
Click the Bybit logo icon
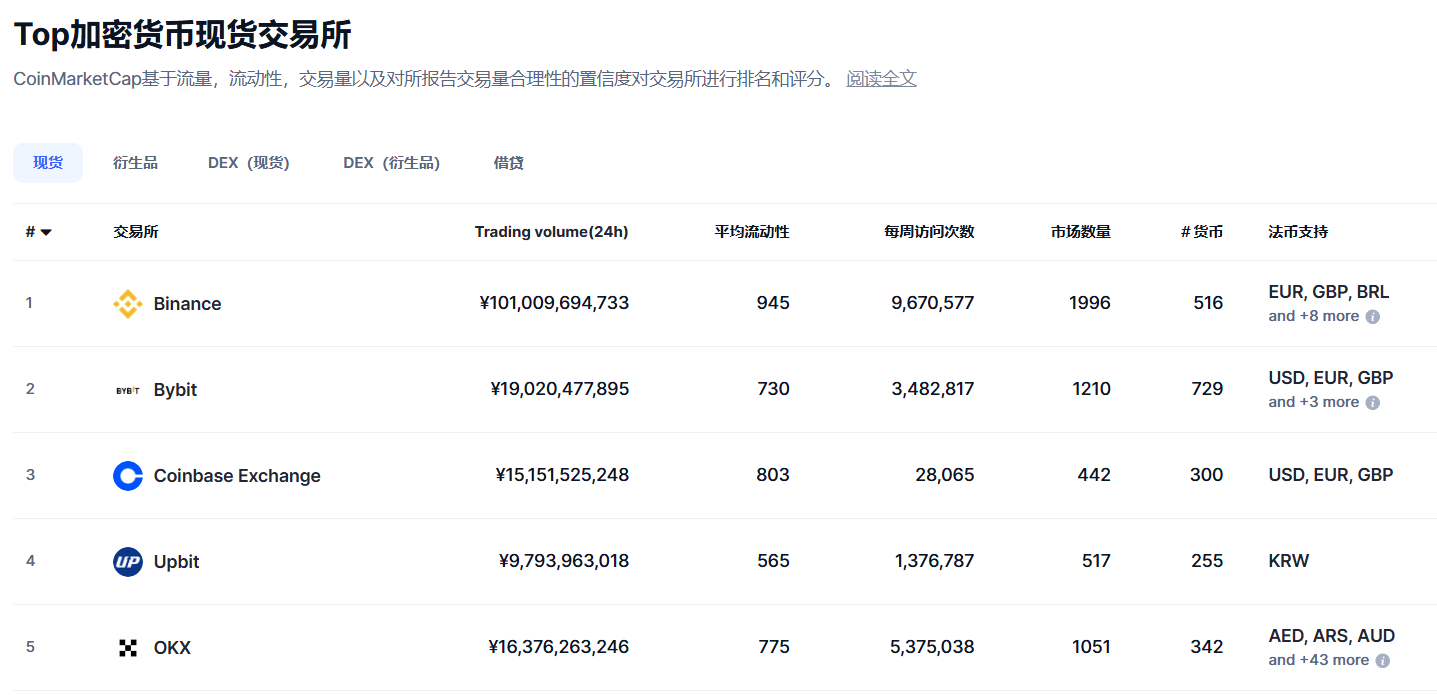(x=128, y=390)
